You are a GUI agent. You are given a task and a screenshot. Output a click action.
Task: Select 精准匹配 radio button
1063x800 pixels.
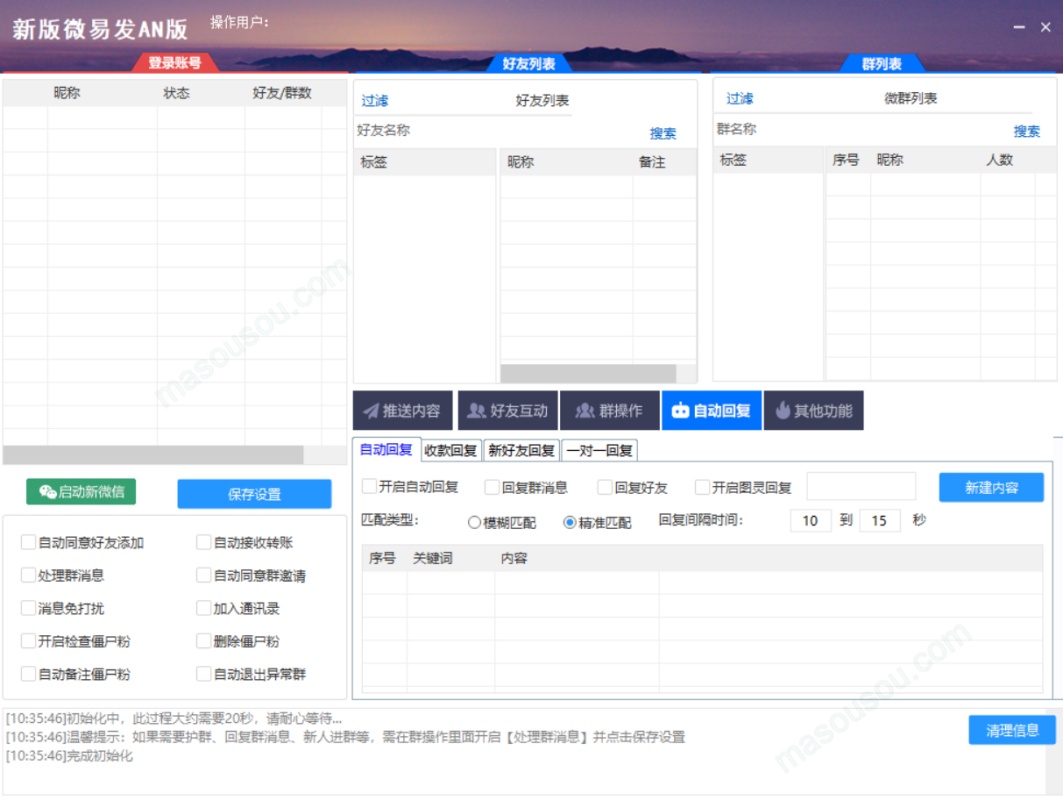(x=569, y=522)
